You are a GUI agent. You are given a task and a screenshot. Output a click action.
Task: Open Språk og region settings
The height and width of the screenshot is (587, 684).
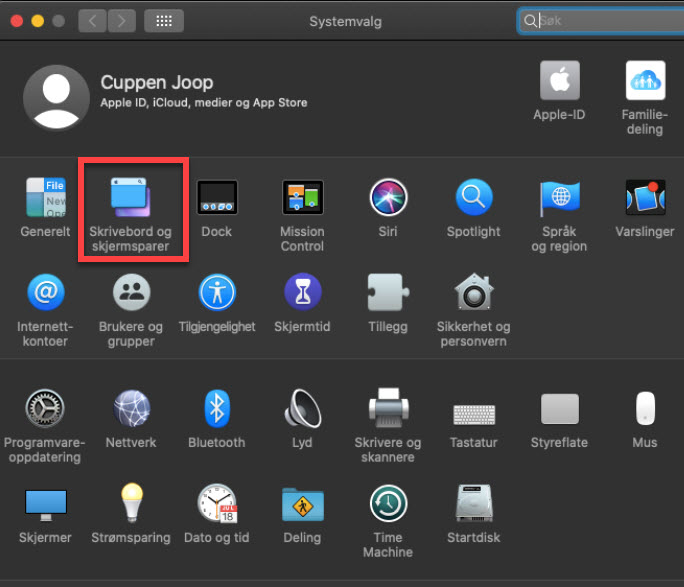[560, 198]
